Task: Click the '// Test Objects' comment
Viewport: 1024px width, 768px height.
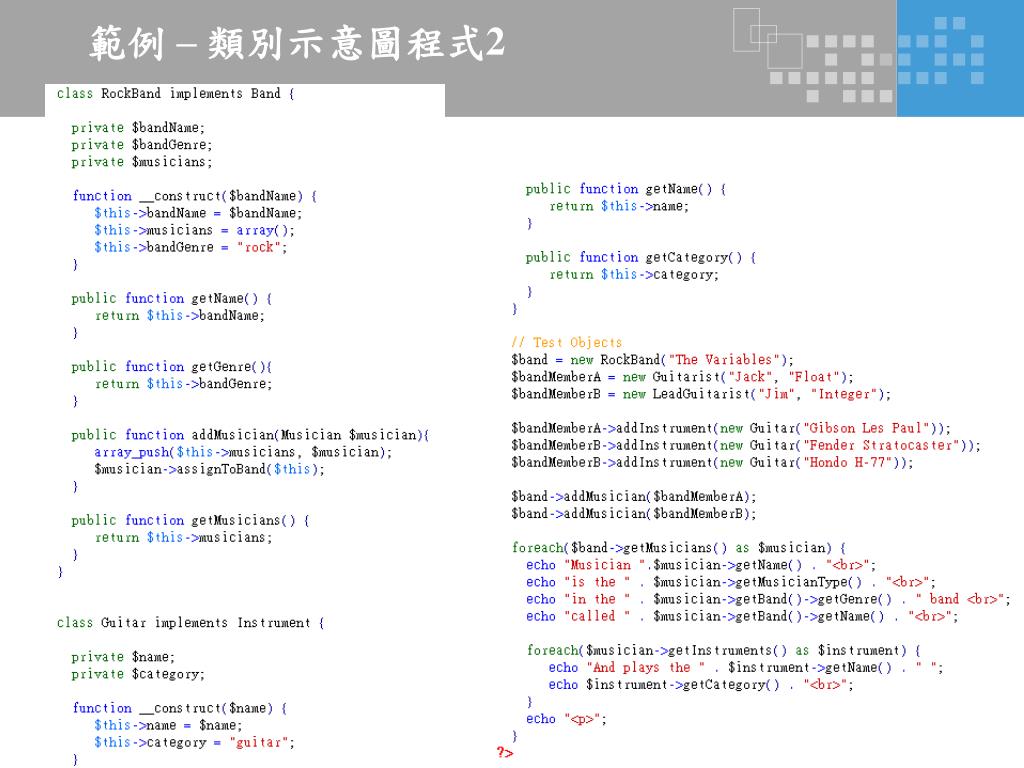Action: click(567, 343)
